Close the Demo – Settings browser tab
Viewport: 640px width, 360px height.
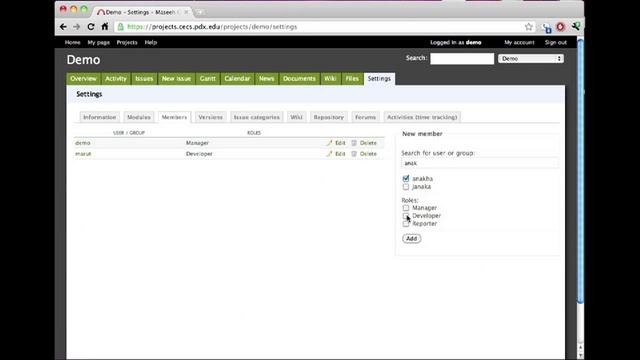pos(186,12)
